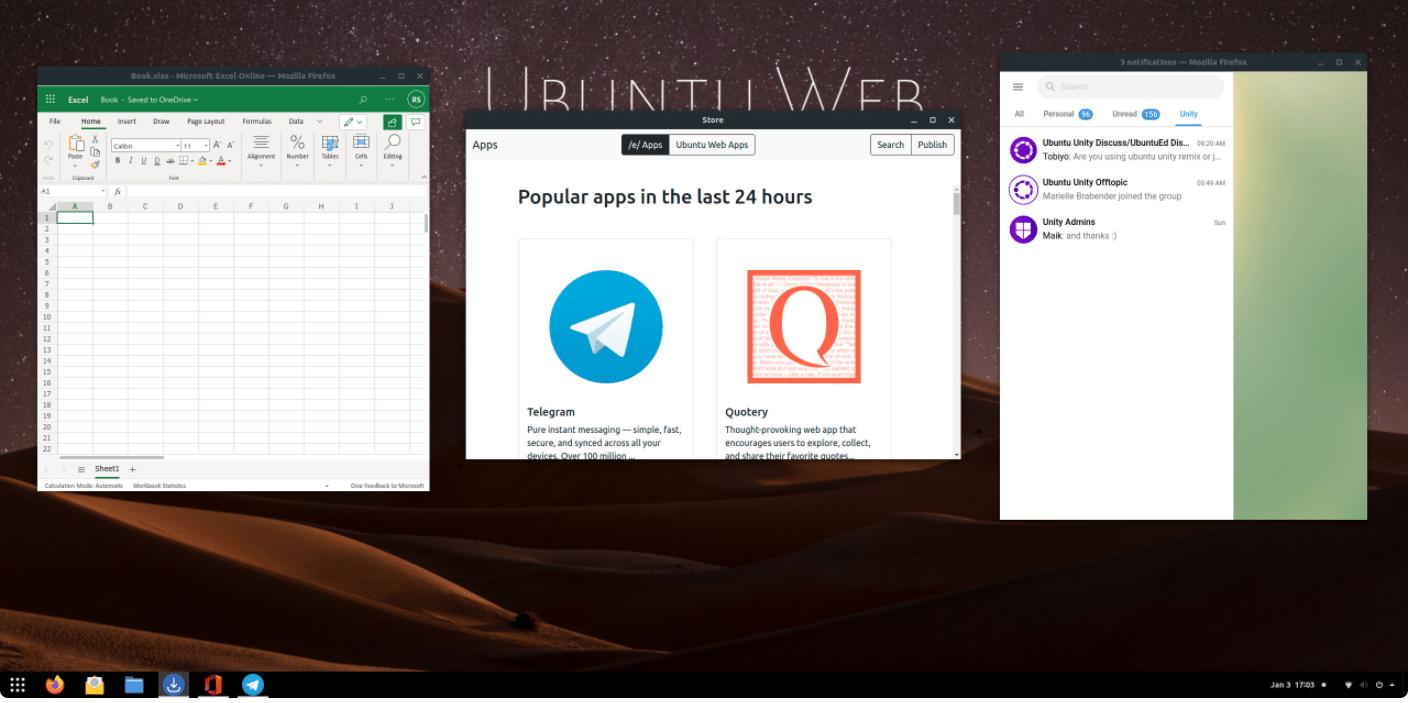Open the editing mode pencil dropdown
Image resolution: width=1410 pixels, height=703 pixels.
(353, 122)
